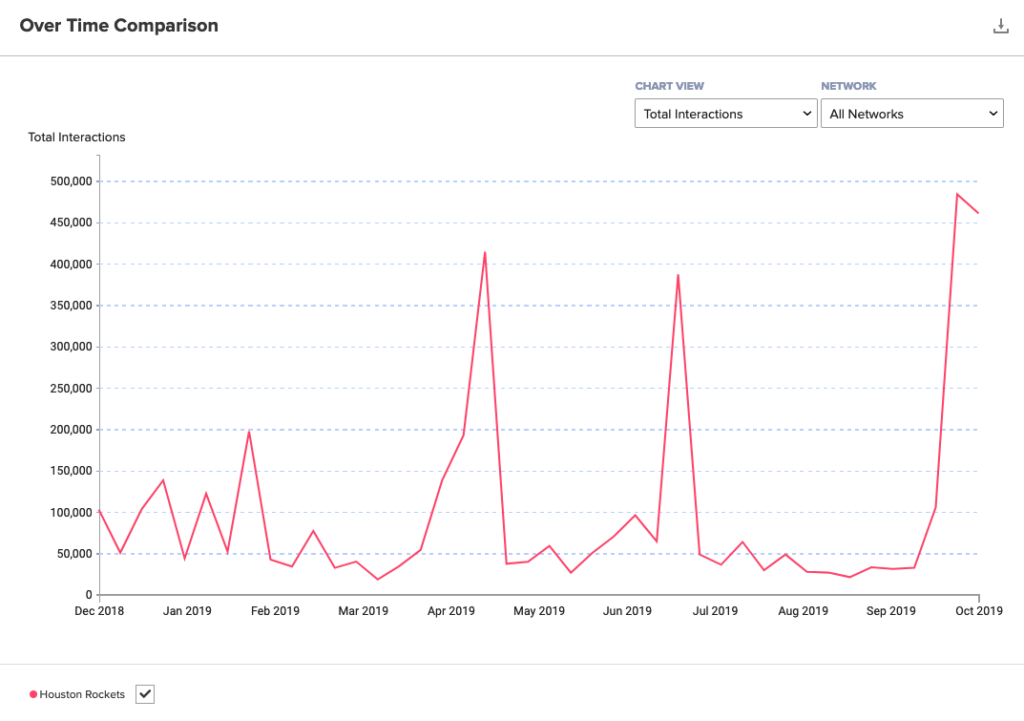This screenshot has width=1024, height=721.
Task: Click the CHART VIEW section label
Action: 670,86
